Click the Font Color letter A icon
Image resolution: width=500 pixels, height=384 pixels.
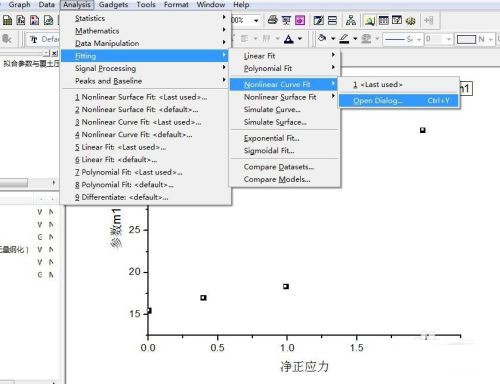[x=289, y=39]
